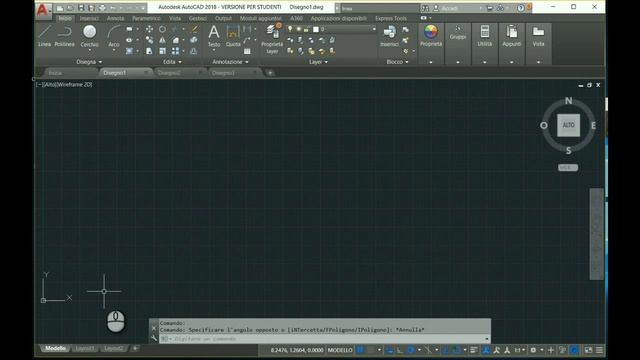
Task: Open the Inserisci ribbon tab
Action: pos(89,18)
